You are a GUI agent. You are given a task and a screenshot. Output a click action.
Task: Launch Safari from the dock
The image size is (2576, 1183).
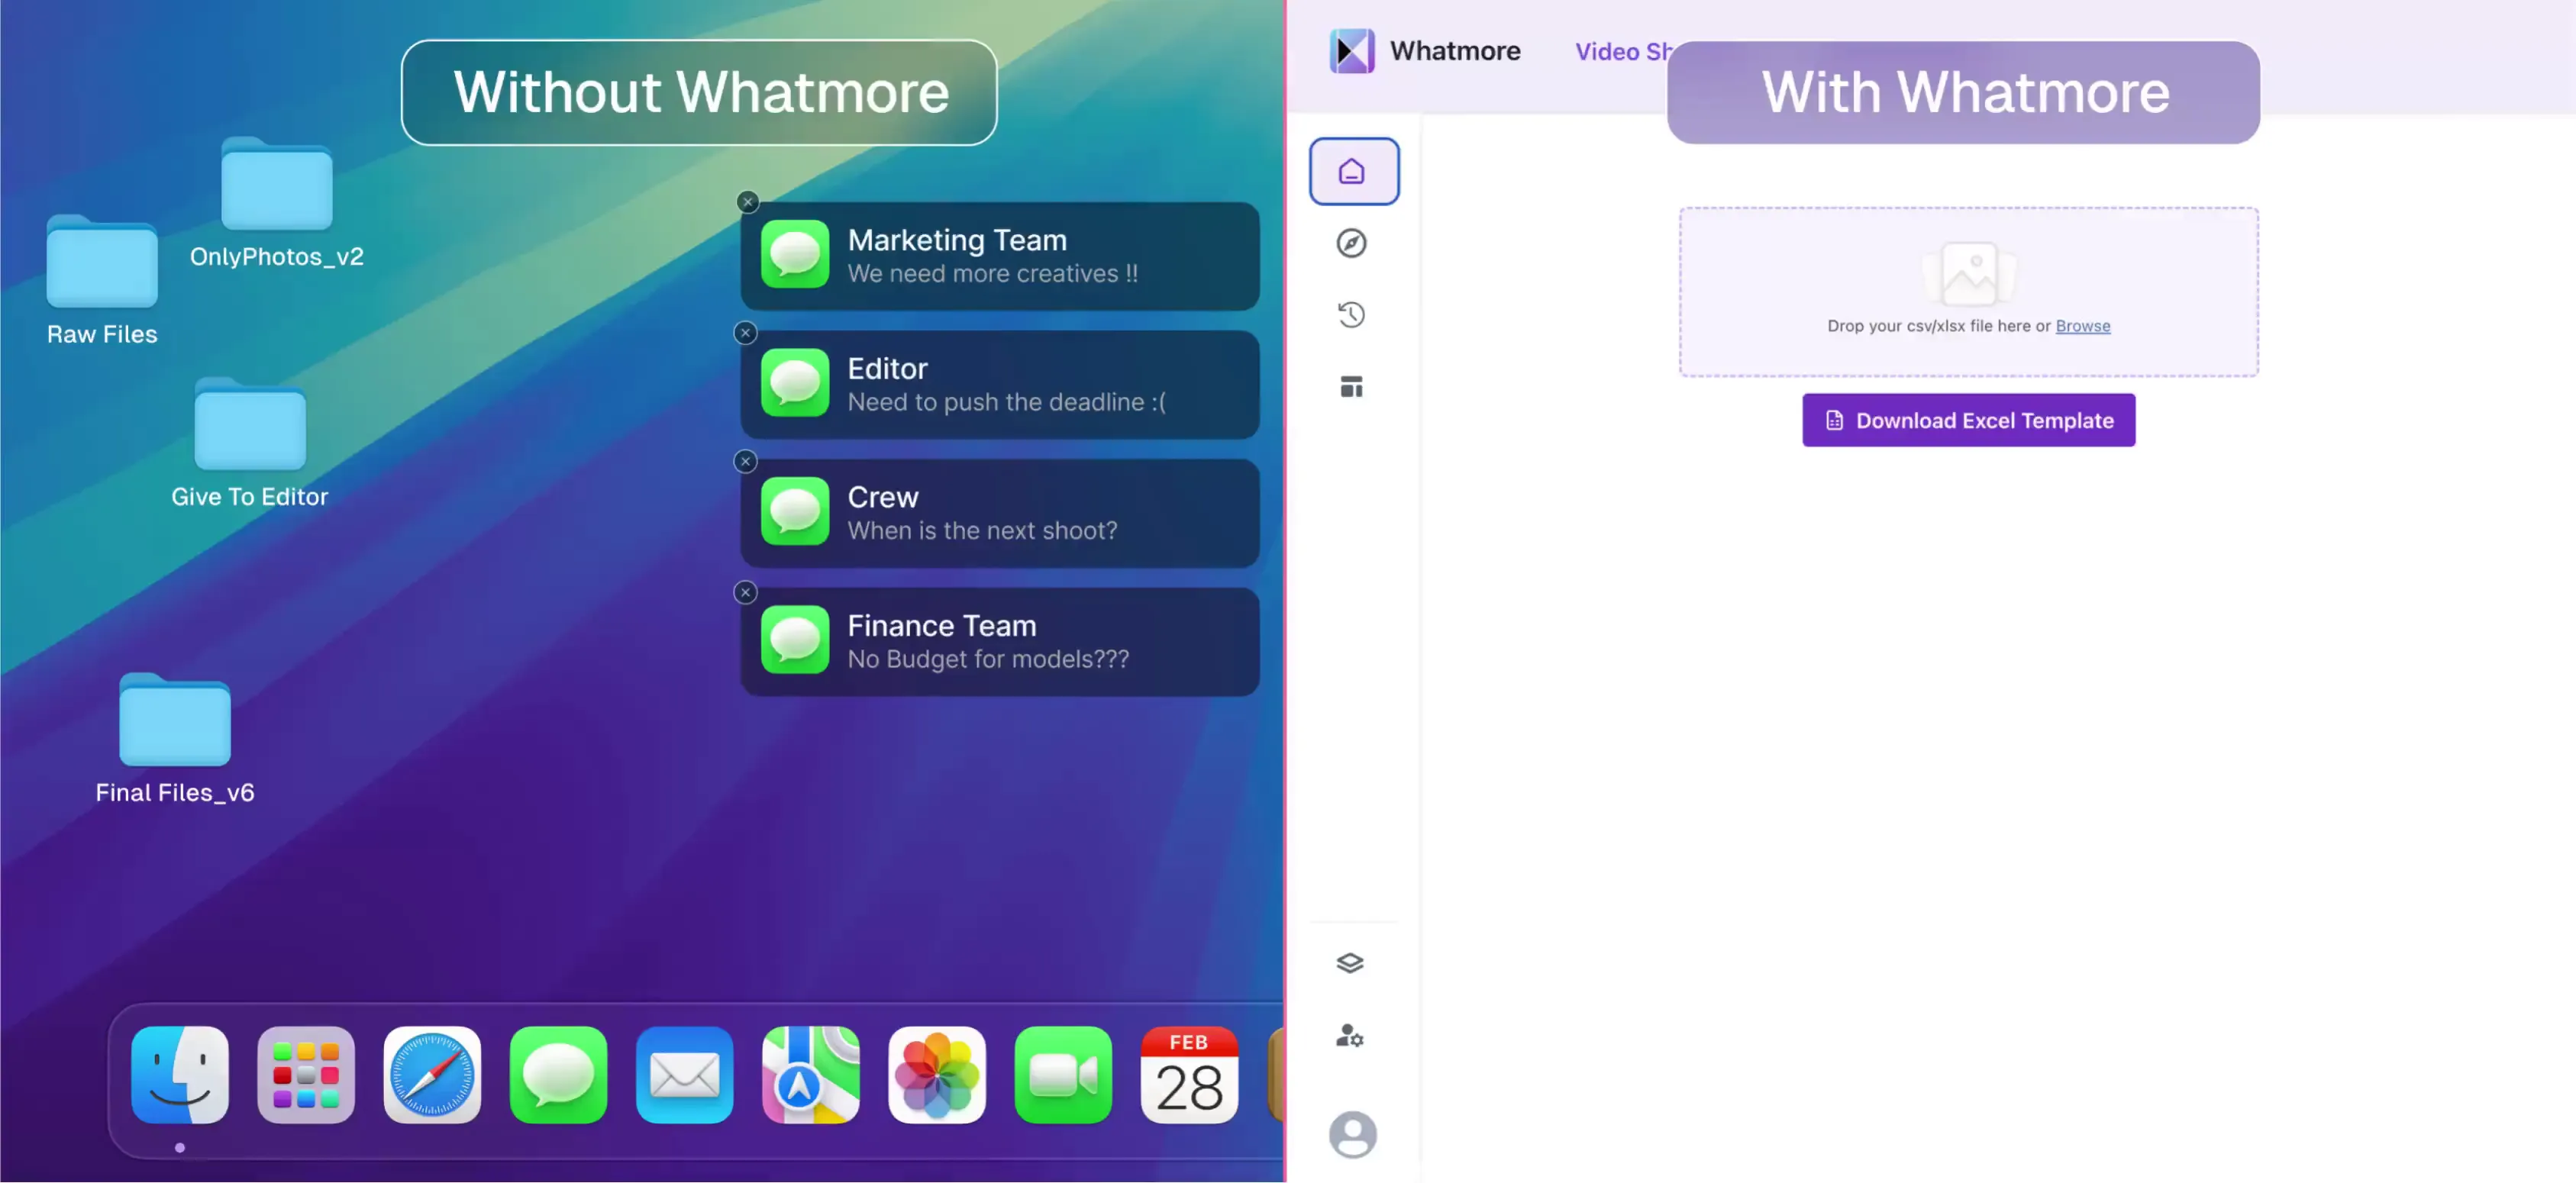coord(432,1075)
